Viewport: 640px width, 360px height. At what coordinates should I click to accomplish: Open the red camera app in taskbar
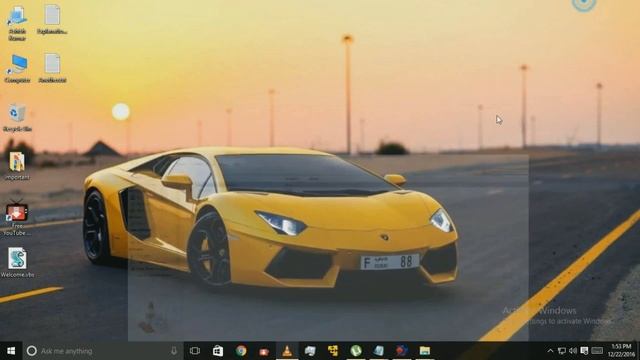click(x=264, y=351)
